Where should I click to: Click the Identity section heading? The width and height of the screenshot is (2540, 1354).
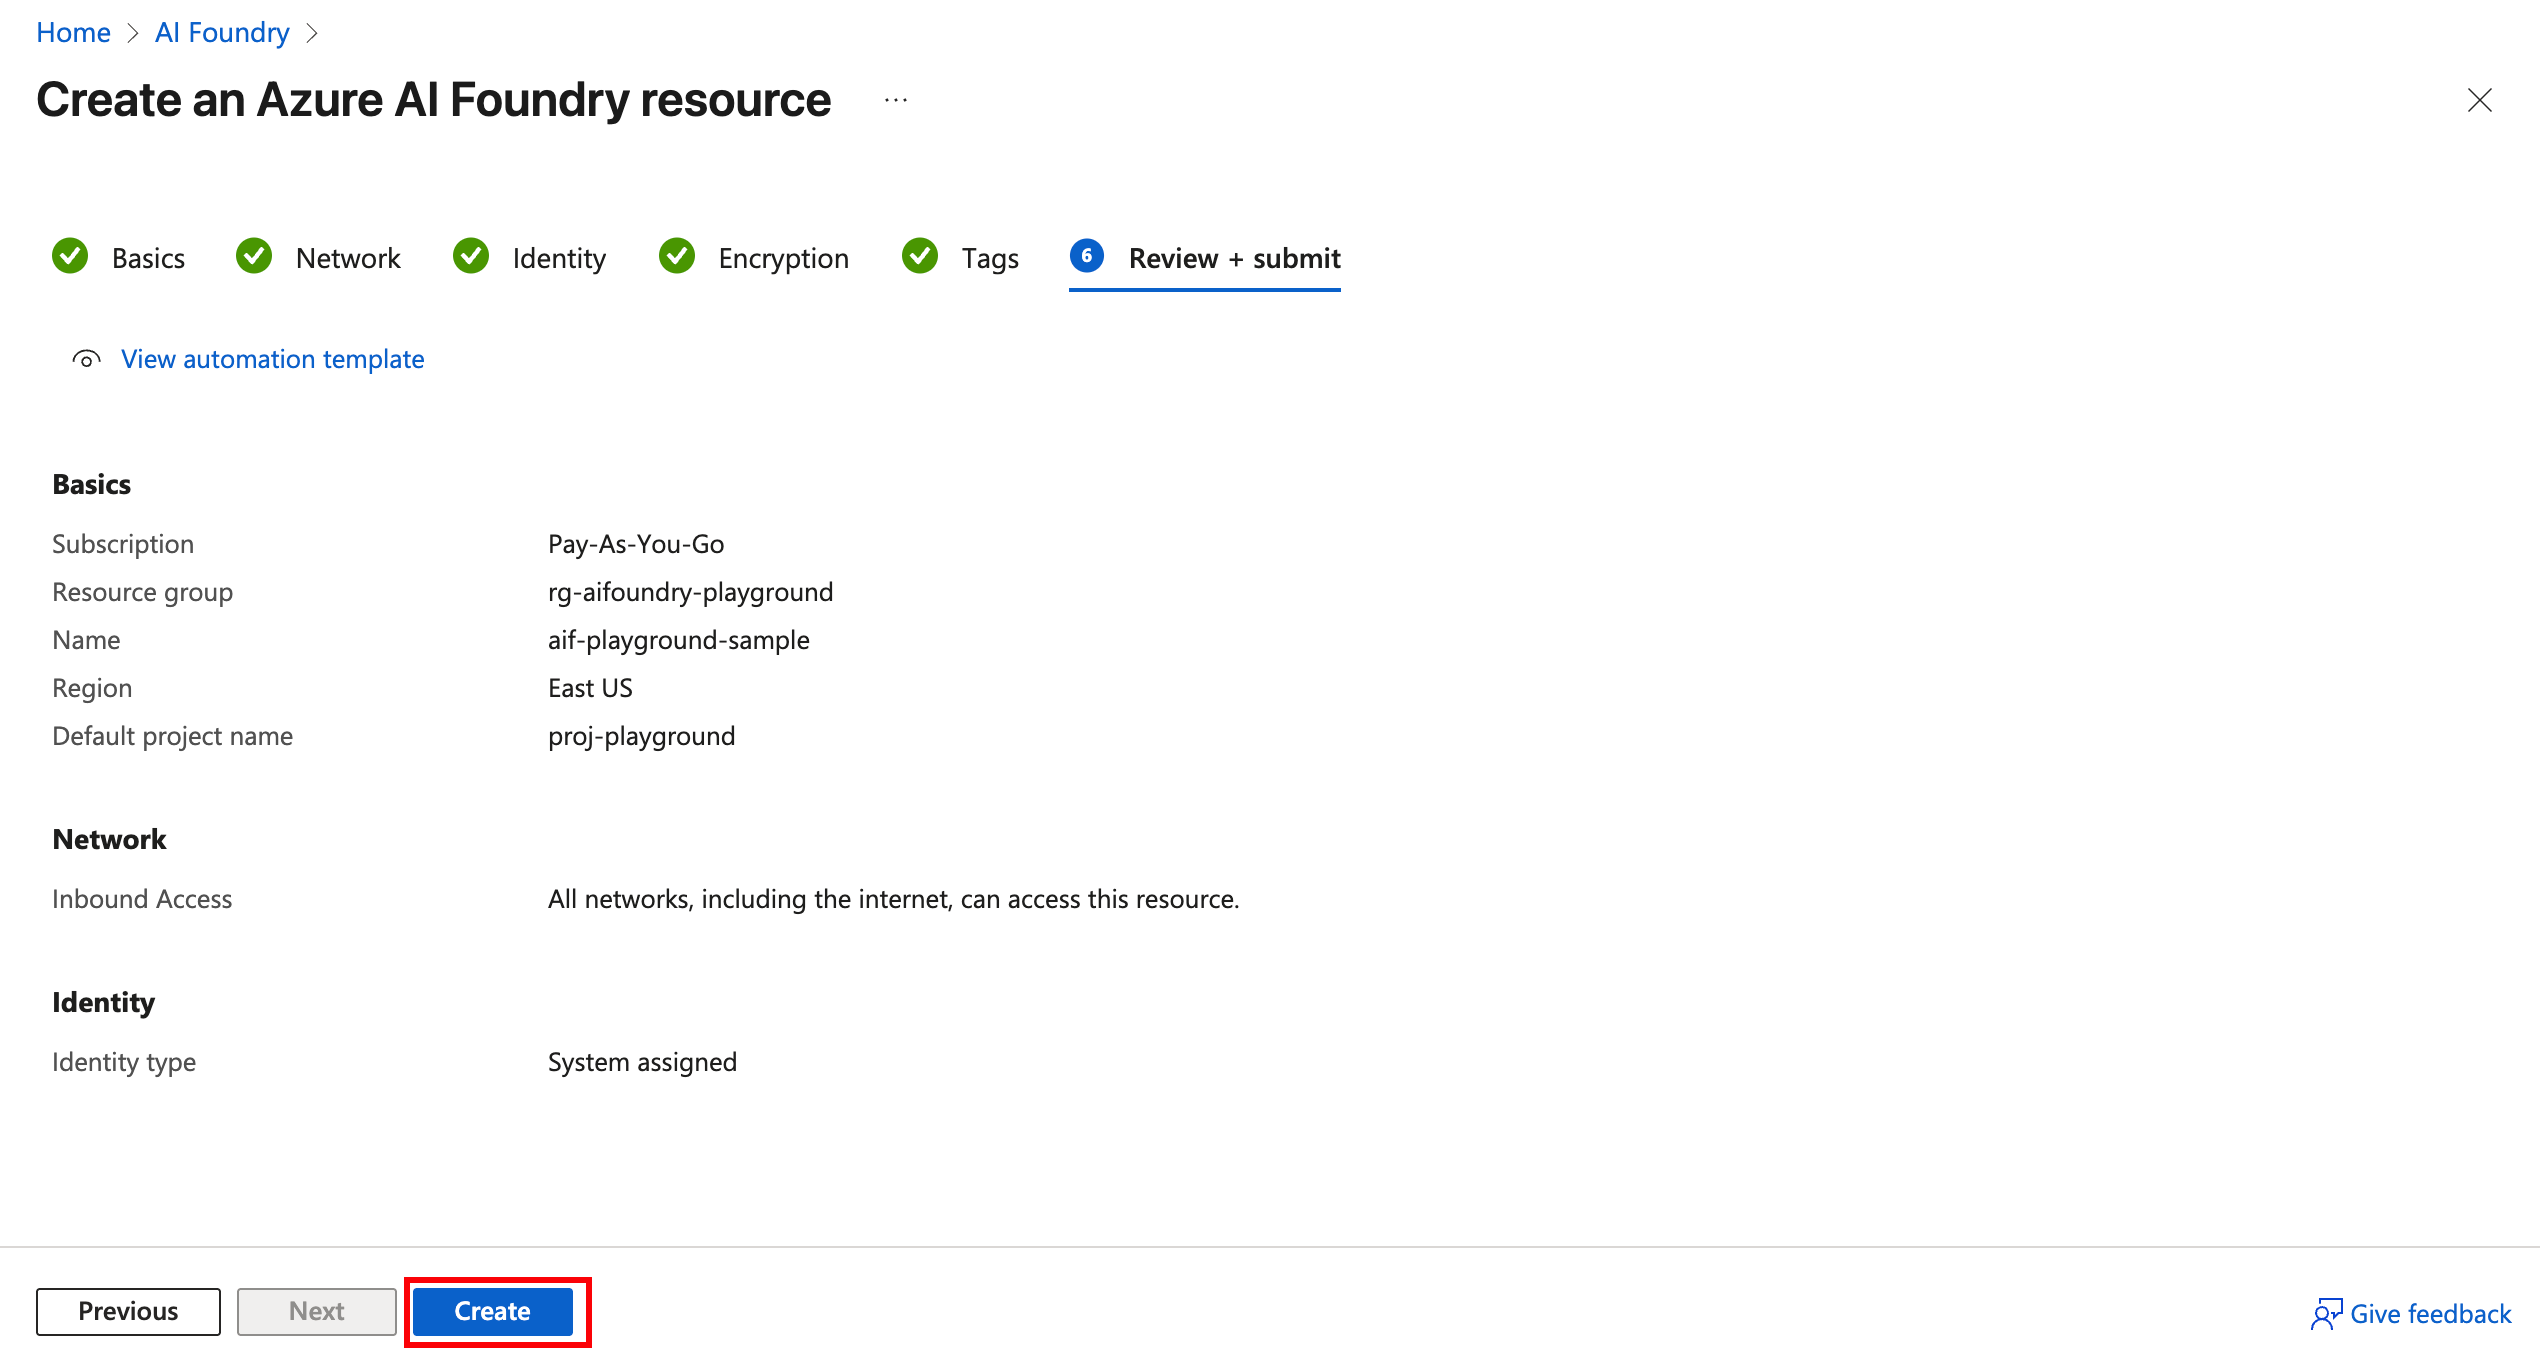click(x=103, y=1002)
